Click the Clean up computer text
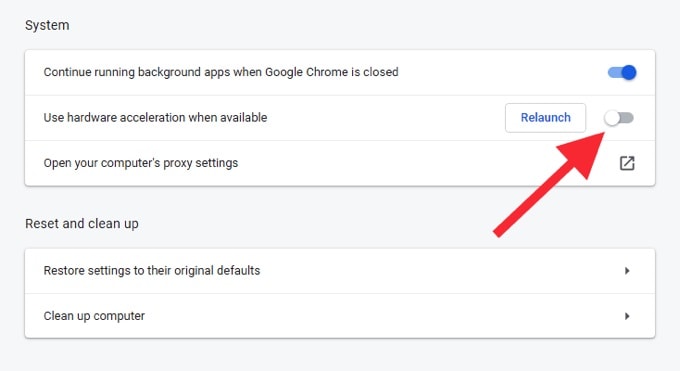This screenshot has width=680, height=371. [94, 316]
